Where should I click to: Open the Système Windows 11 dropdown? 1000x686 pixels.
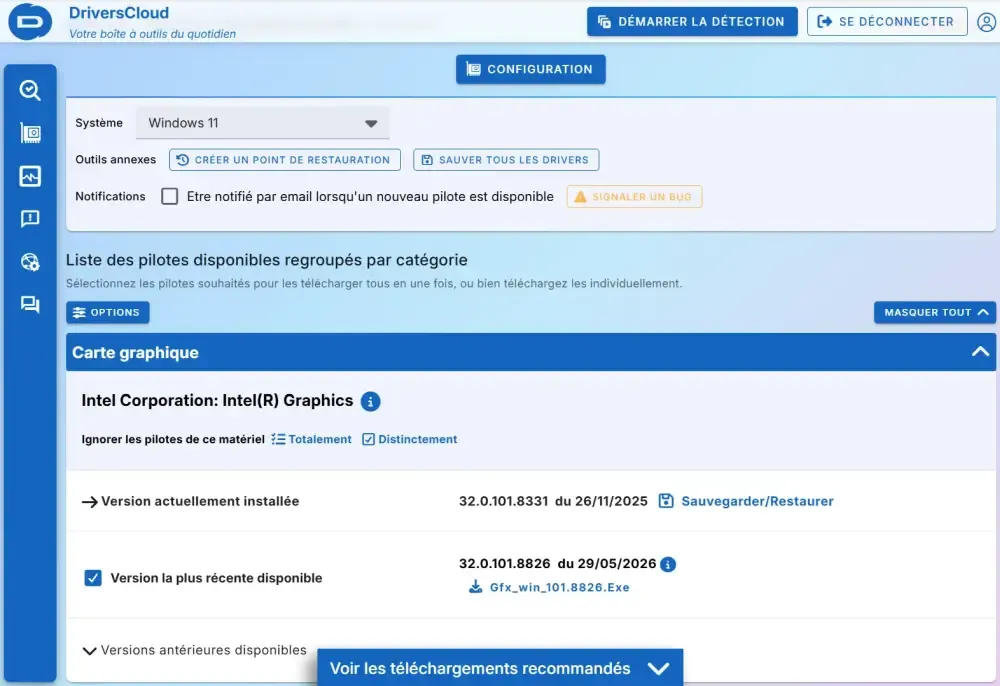tap(263, 123)
